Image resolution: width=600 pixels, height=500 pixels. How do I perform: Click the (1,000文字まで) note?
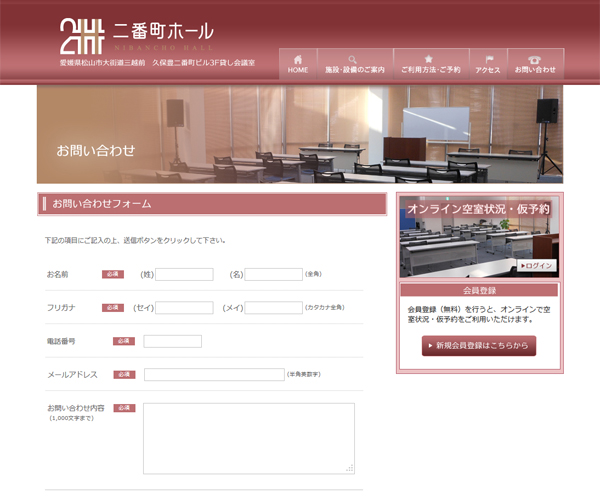click(x=71, y=418)
